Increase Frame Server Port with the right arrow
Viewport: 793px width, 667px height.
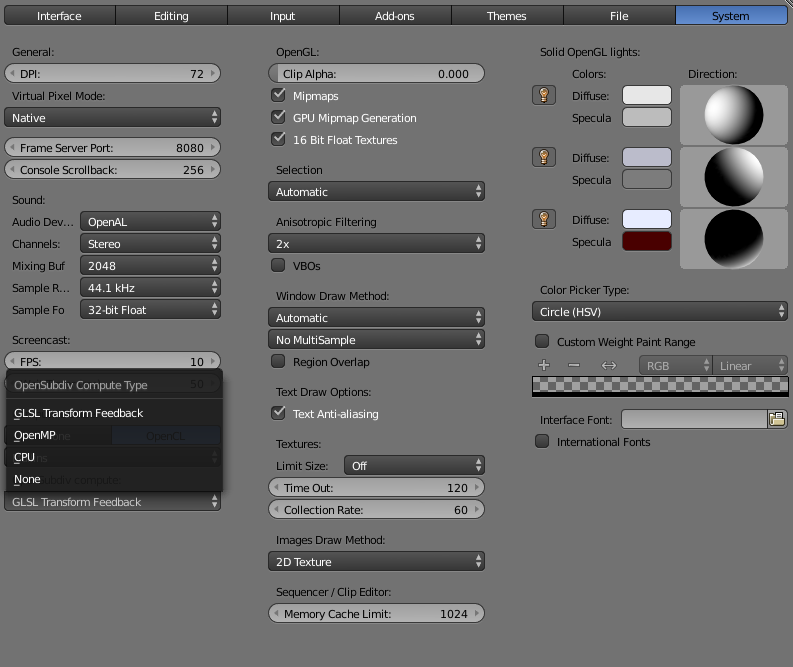pos(213,148)
